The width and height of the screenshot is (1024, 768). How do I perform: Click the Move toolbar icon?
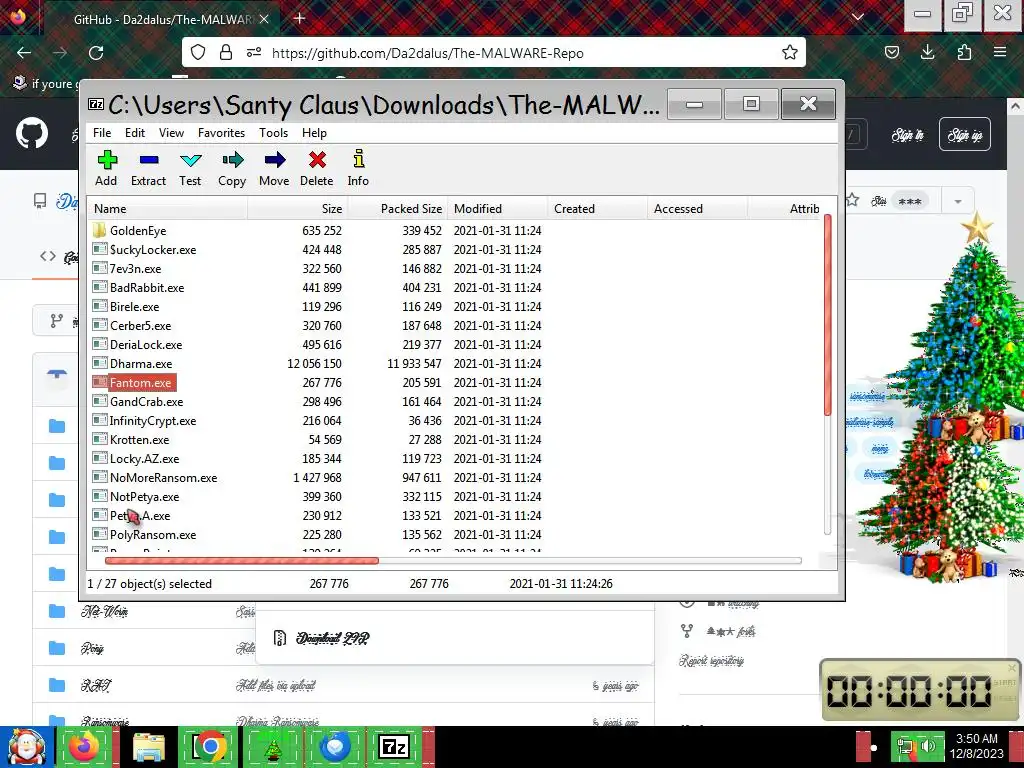[274, 168]
